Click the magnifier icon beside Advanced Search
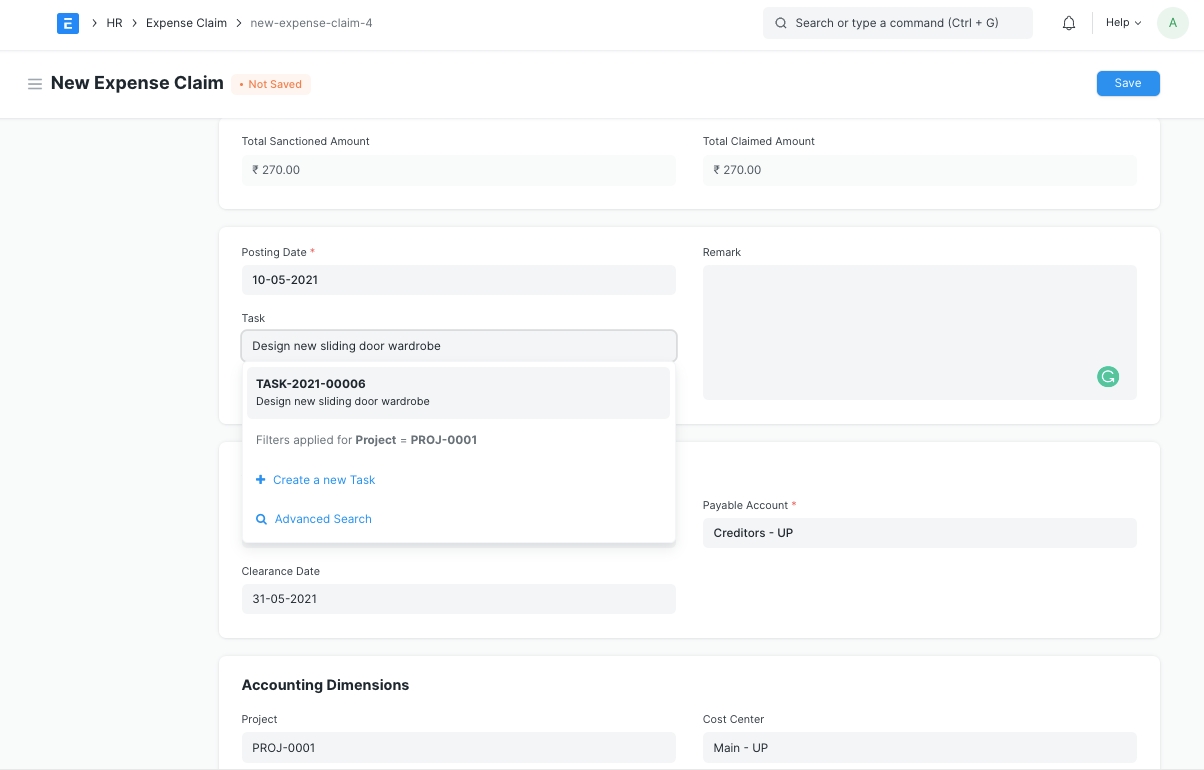The width and height of the screenshot is (1204, 770). [262, 519]
